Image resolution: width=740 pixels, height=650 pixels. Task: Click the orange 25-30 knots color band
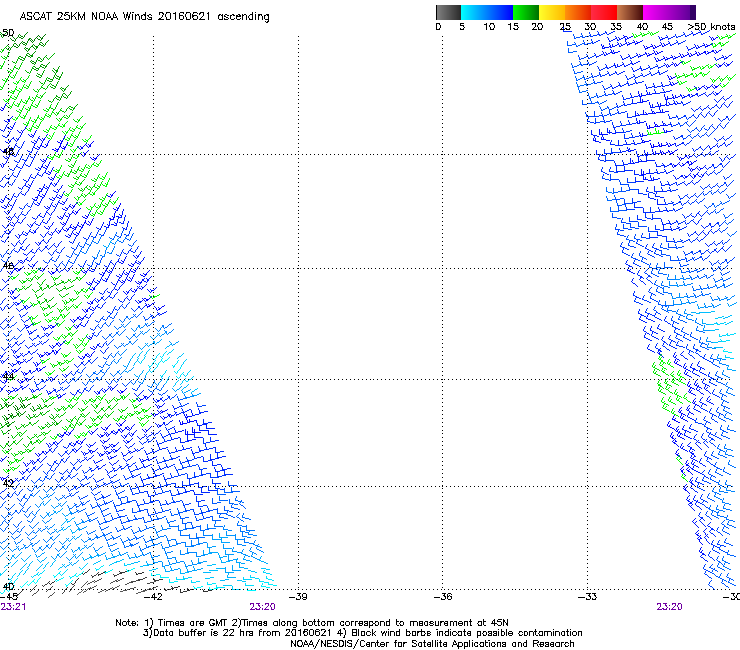tap(578, 12)
